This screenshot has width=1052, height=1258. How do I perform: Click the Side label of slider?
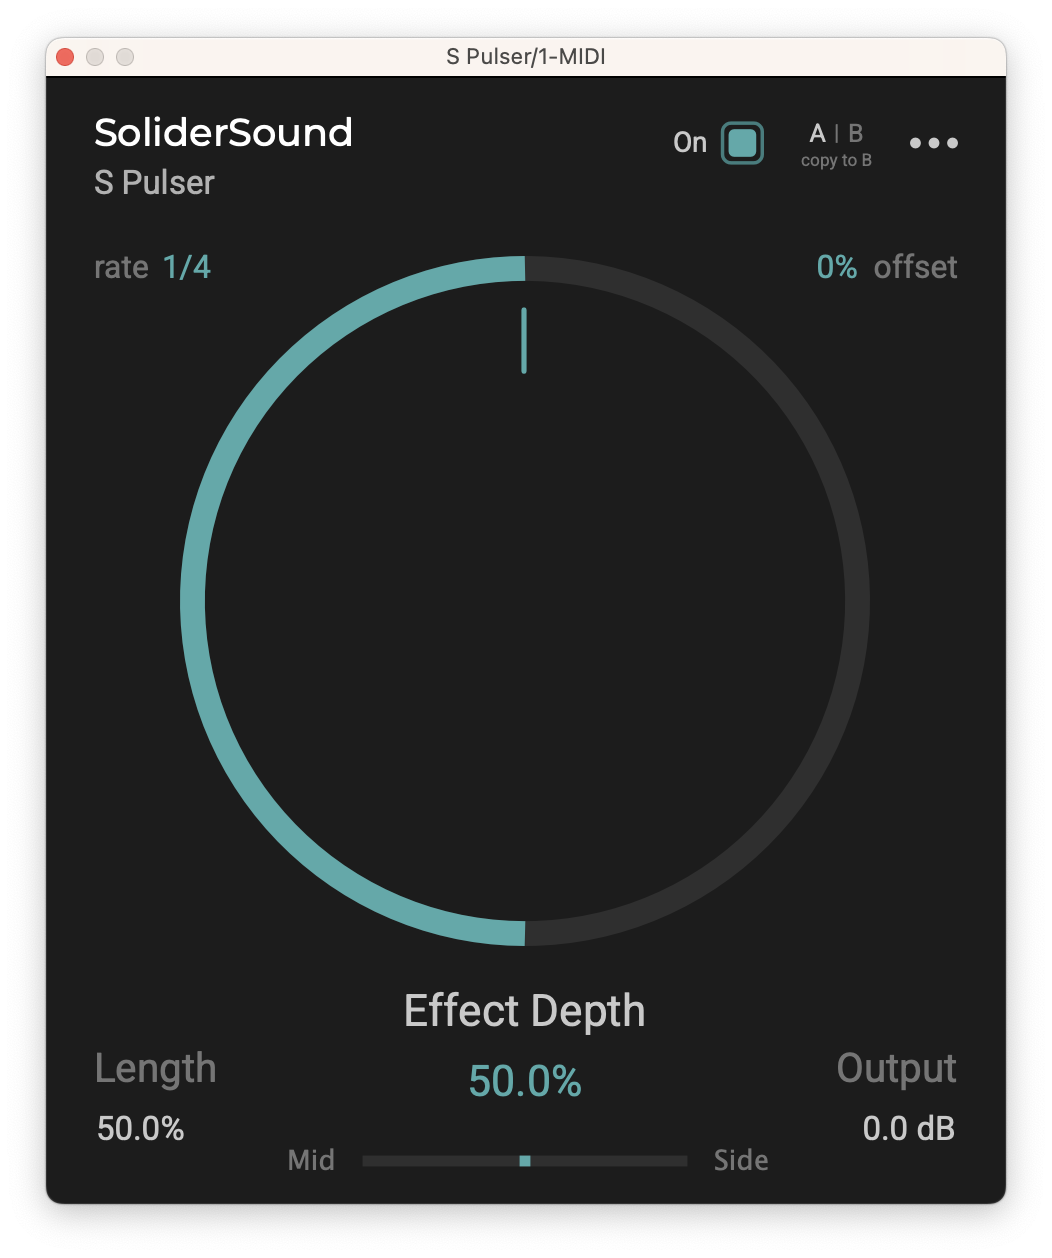tap(741, 1161)
